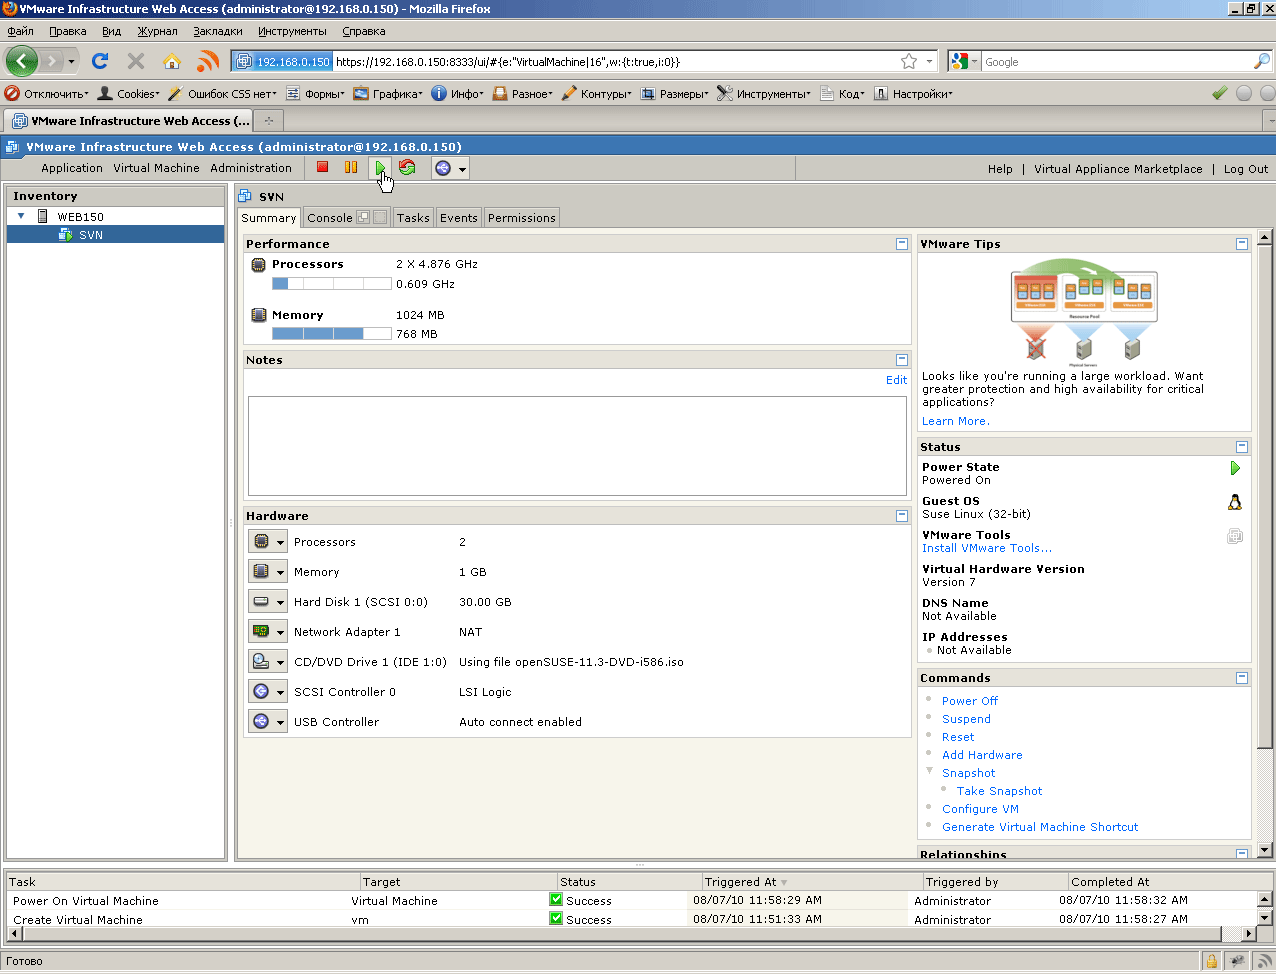
Task: Click the Processors usage bar
Action: pos(332,284)
